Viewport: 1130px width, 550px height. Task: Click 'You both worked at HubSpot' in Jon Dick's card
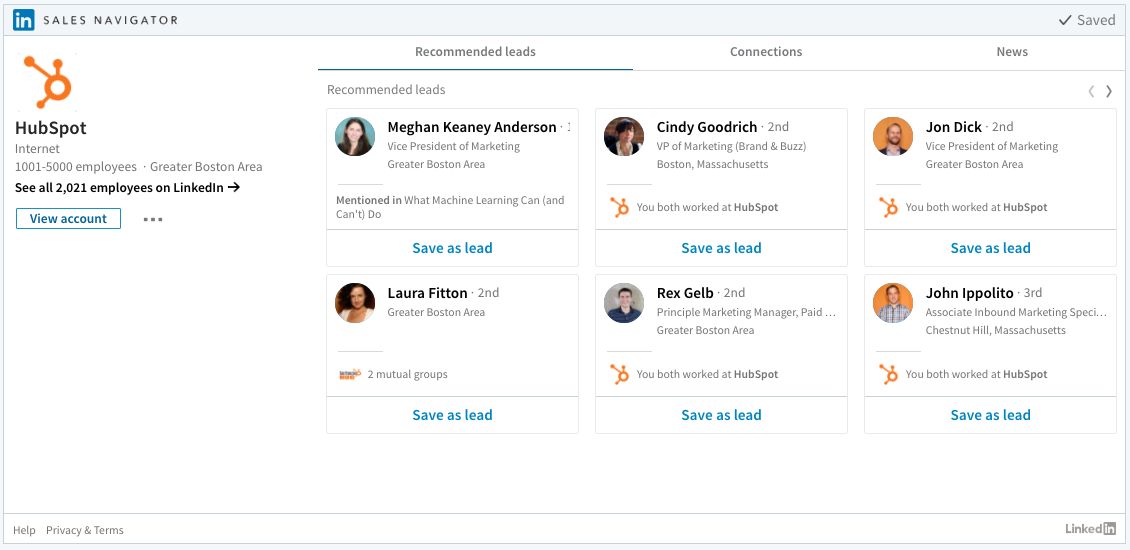coord(976,208)
